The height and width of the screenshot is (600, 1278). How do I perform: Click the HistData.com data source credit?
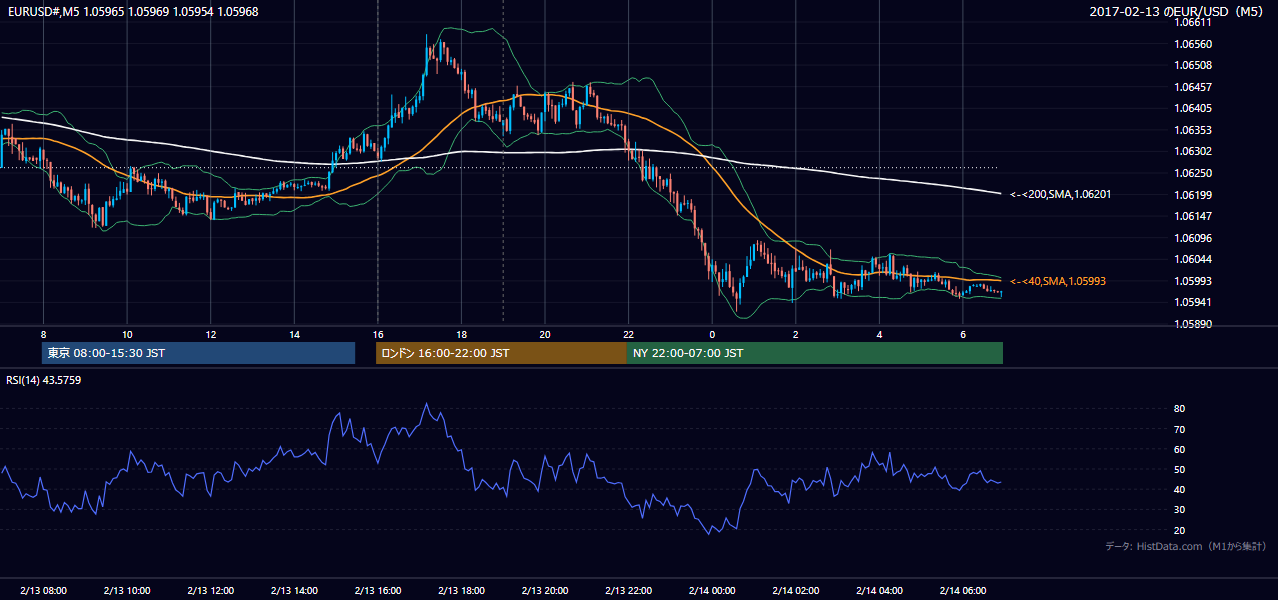tap(1186, 546)
